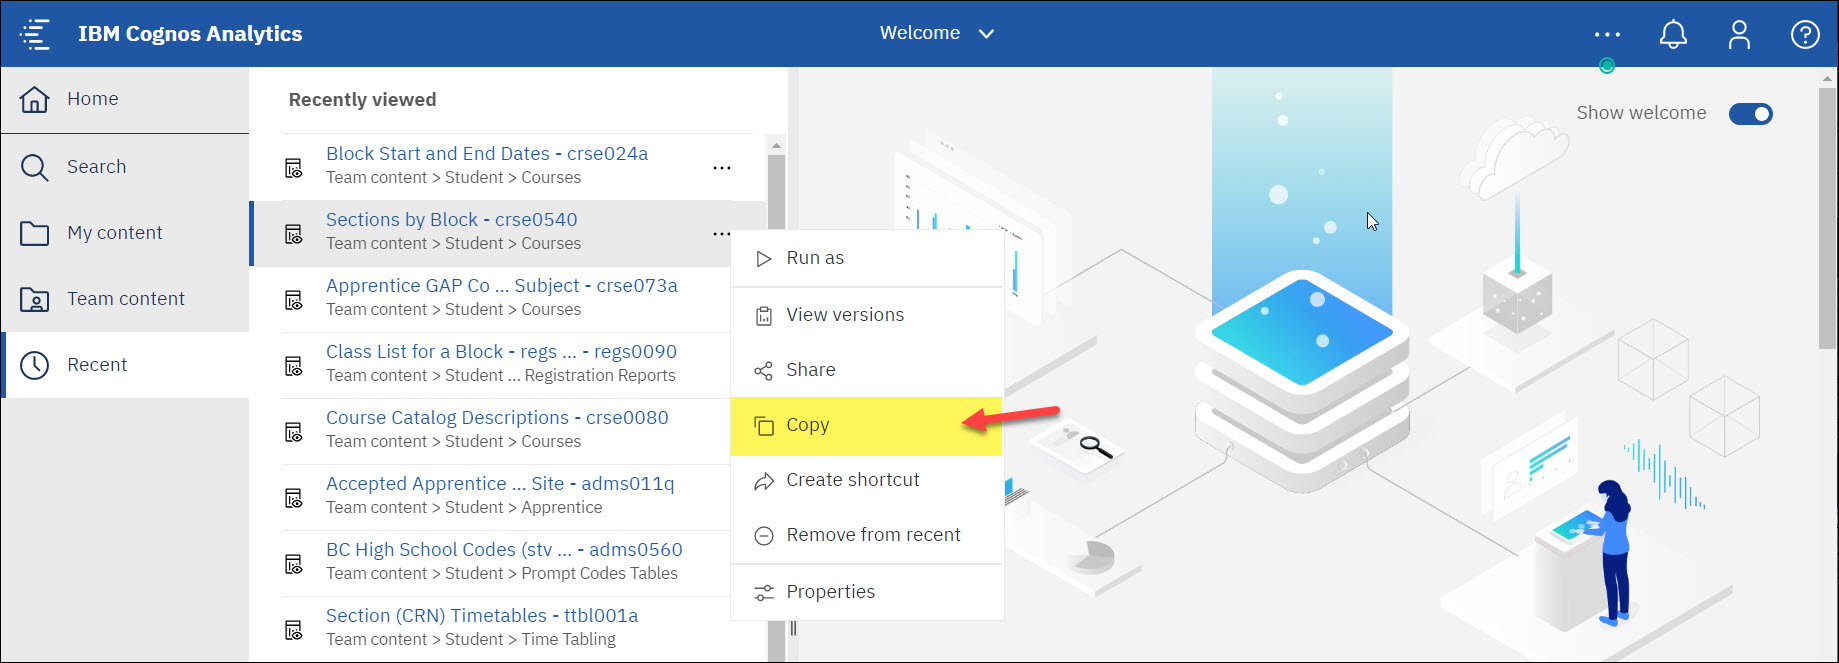Open the personal menu user icon
The width and height of the screenshot is (1839, 663).
coord(1739,34)
